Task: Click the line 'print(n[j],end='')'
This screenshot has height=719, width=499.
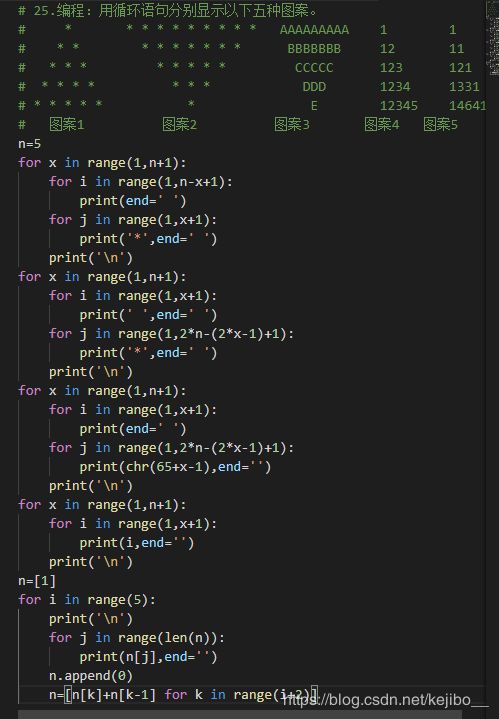Action: pyautogui.click(x=148, y=657)
